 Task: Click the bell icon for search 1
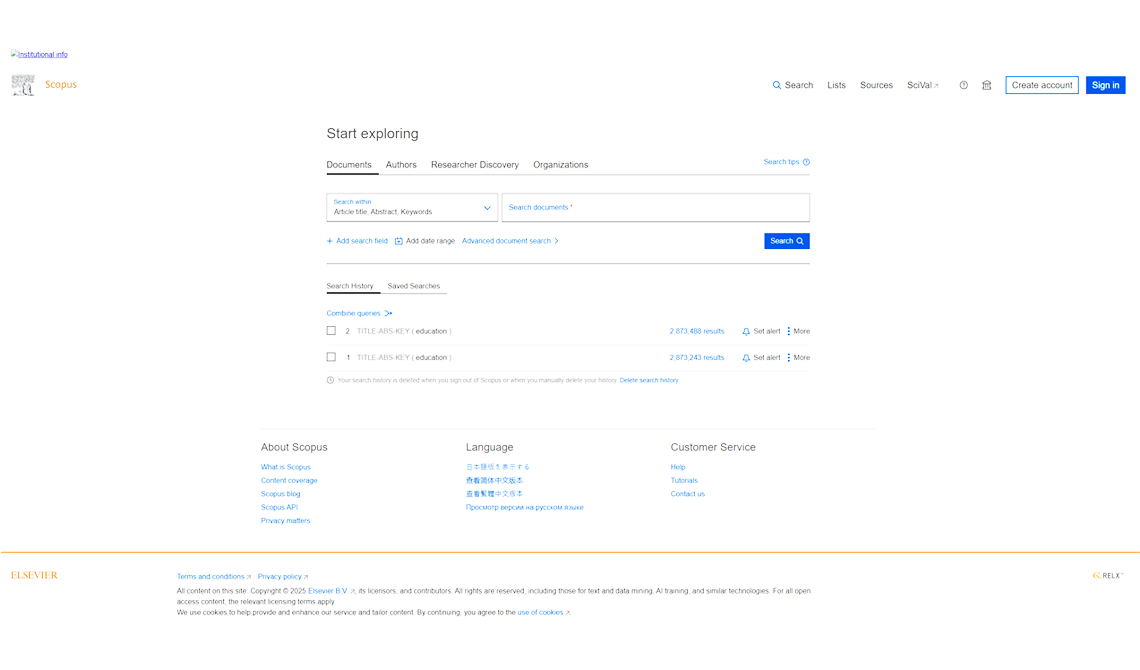tap(746, 358)
